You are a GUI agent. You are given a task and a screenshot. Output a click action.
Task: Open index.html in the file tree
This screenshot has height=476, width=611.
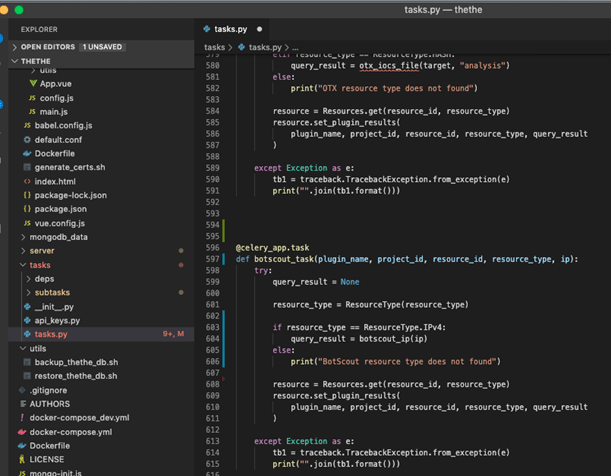54,181
